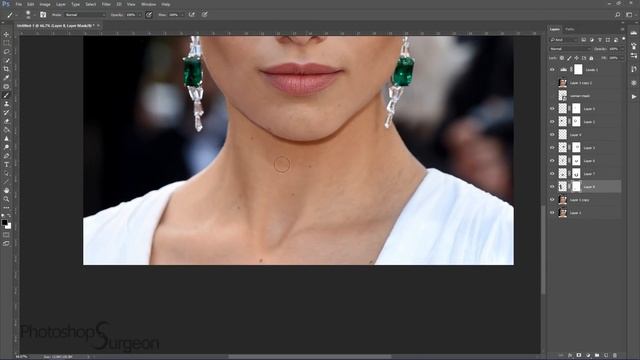Select the History Brush tool
This screenshot has width=640, height=360.
(x=6, y=113)
